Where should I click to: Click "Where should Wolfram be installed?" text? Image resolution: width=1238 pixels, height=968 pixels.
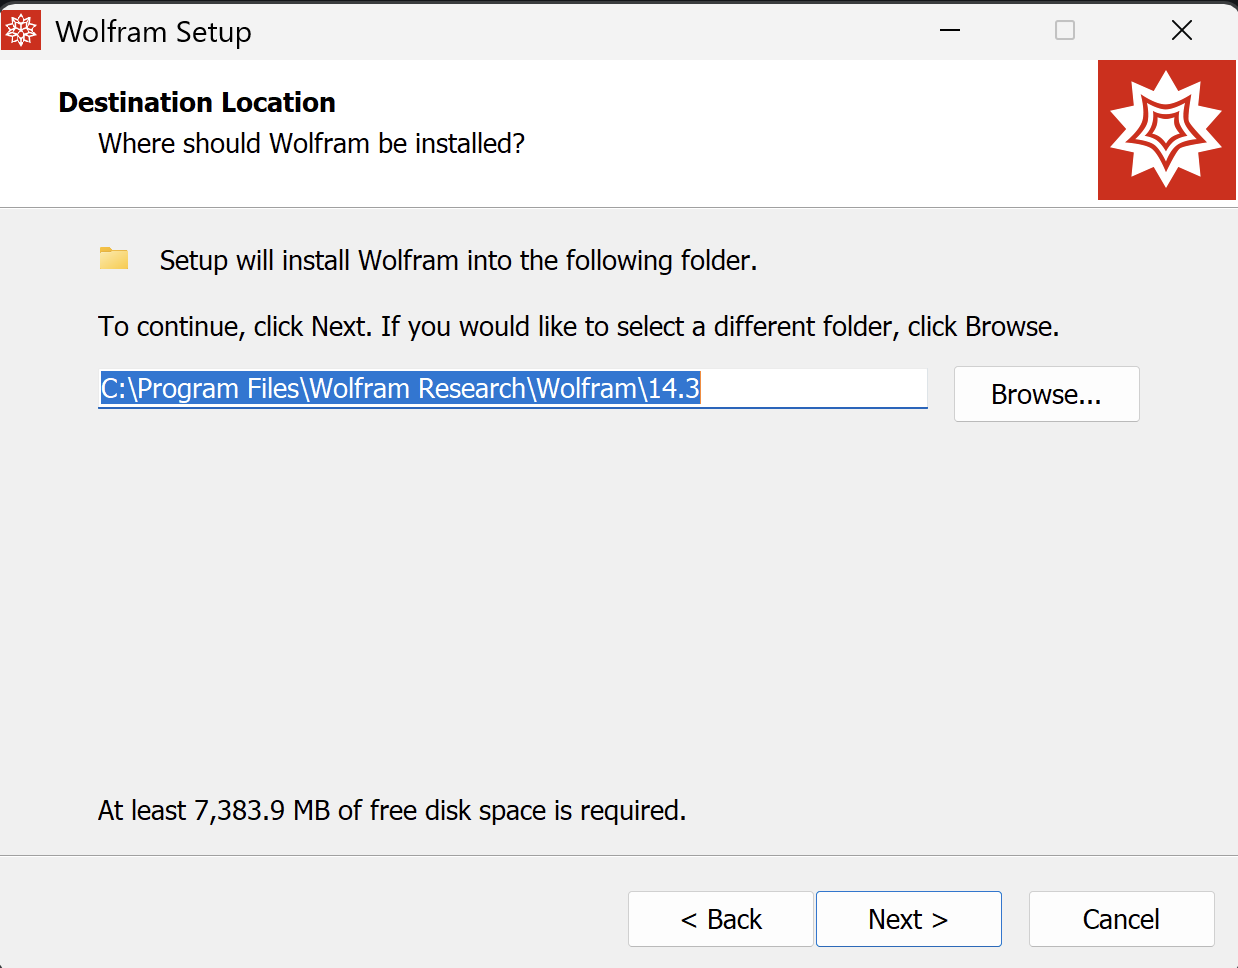pyautogui.click(x=311, y=144)
